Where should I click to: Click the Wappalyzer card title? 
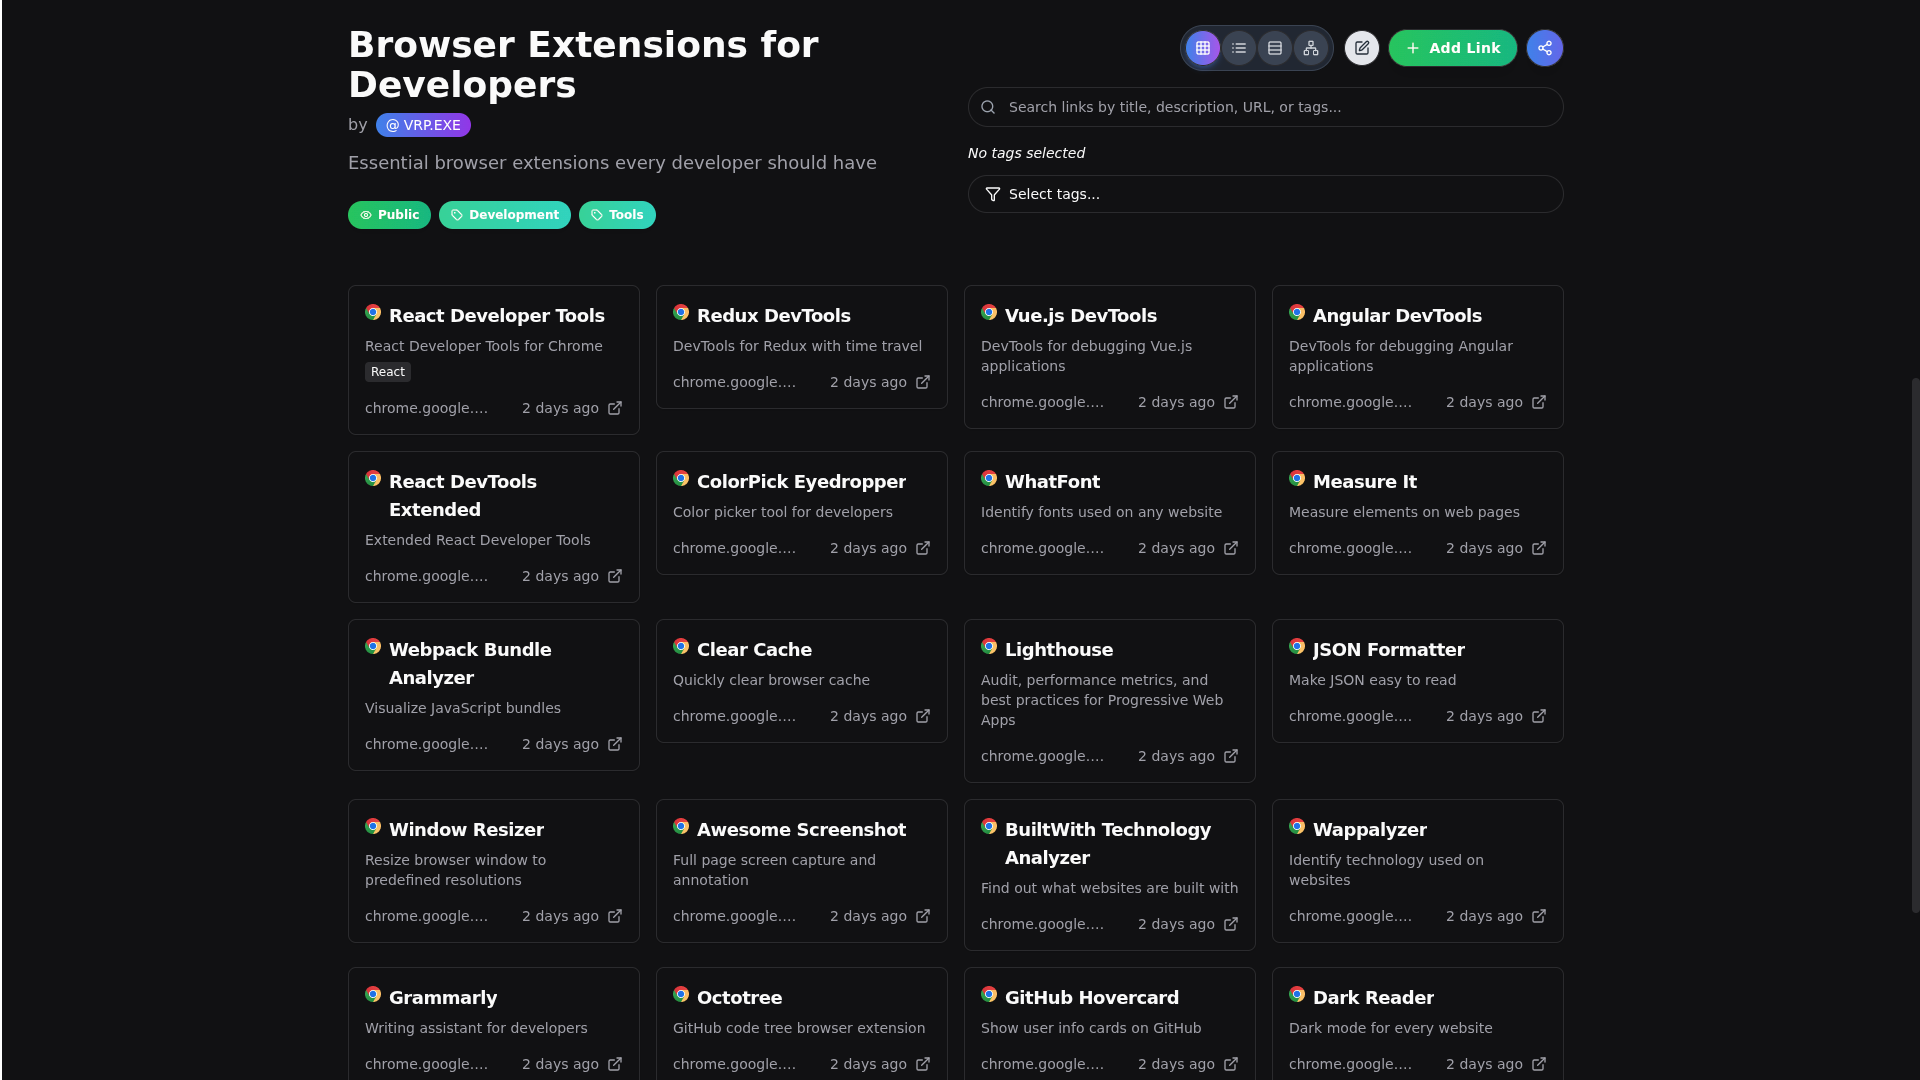pos(1370,830)
